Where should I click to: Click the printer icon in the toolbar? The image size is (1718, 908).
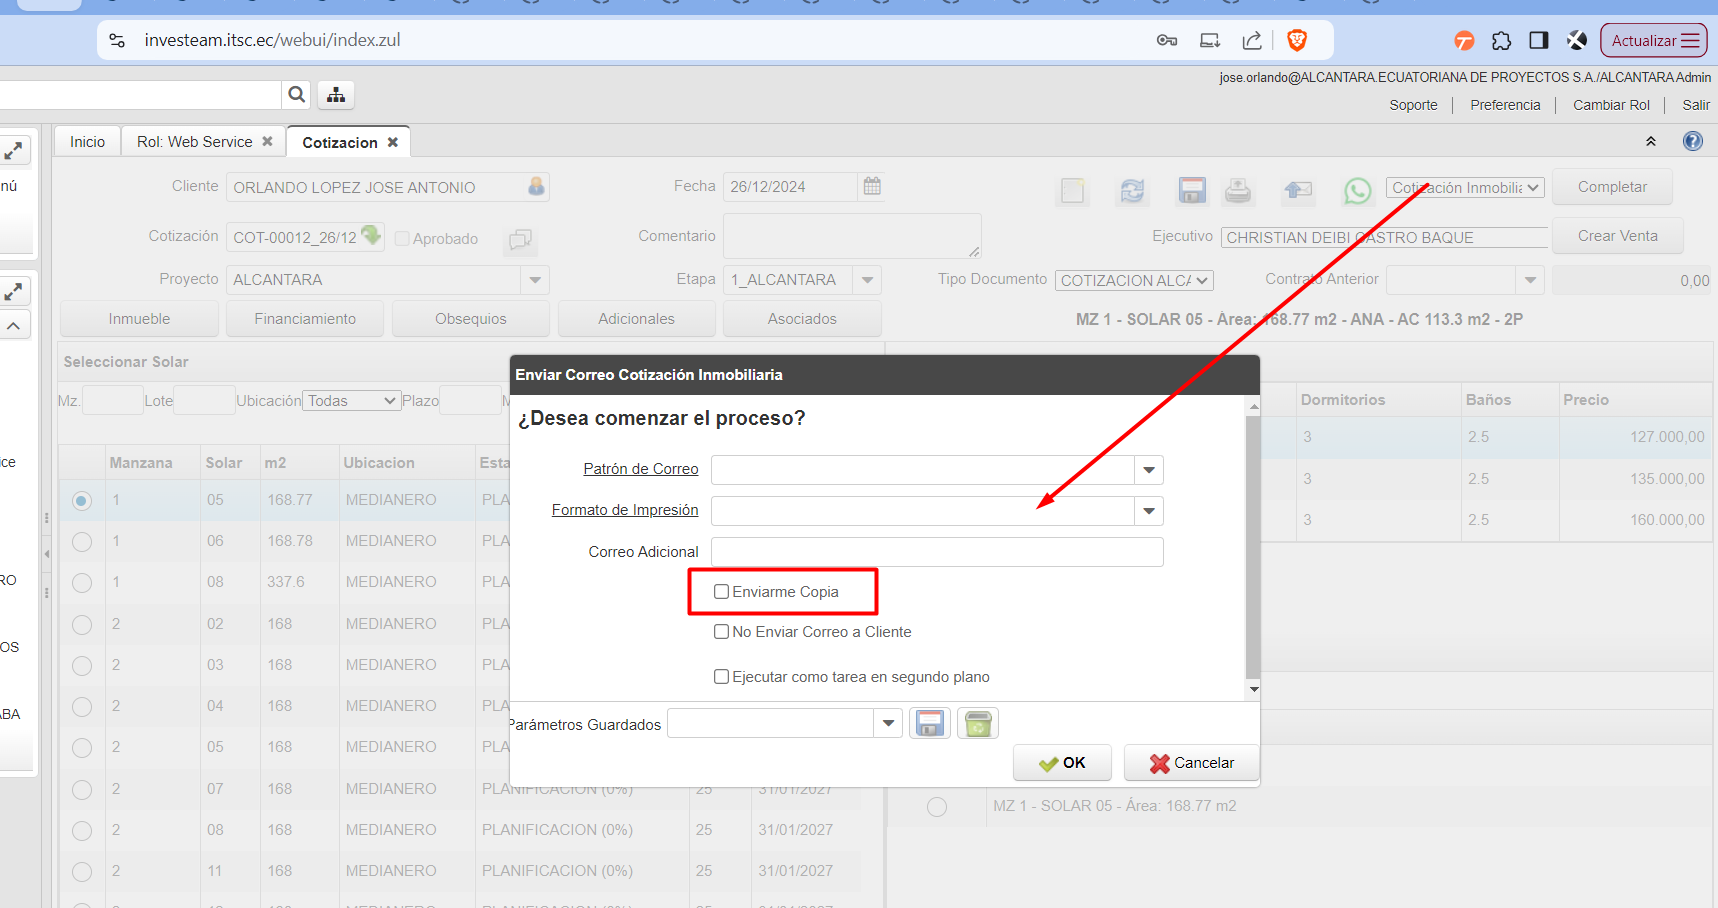1238,190
